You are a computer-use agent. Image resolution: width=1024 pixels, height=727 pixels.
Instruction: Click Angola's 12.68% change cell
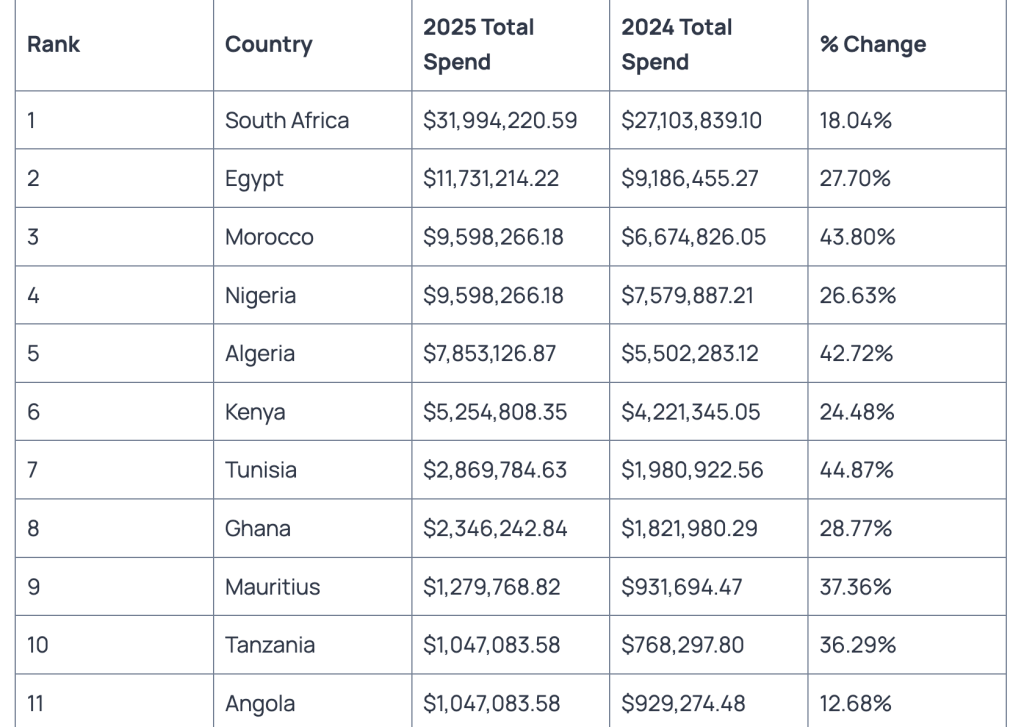pyautogui.click(x=855, y=704)
